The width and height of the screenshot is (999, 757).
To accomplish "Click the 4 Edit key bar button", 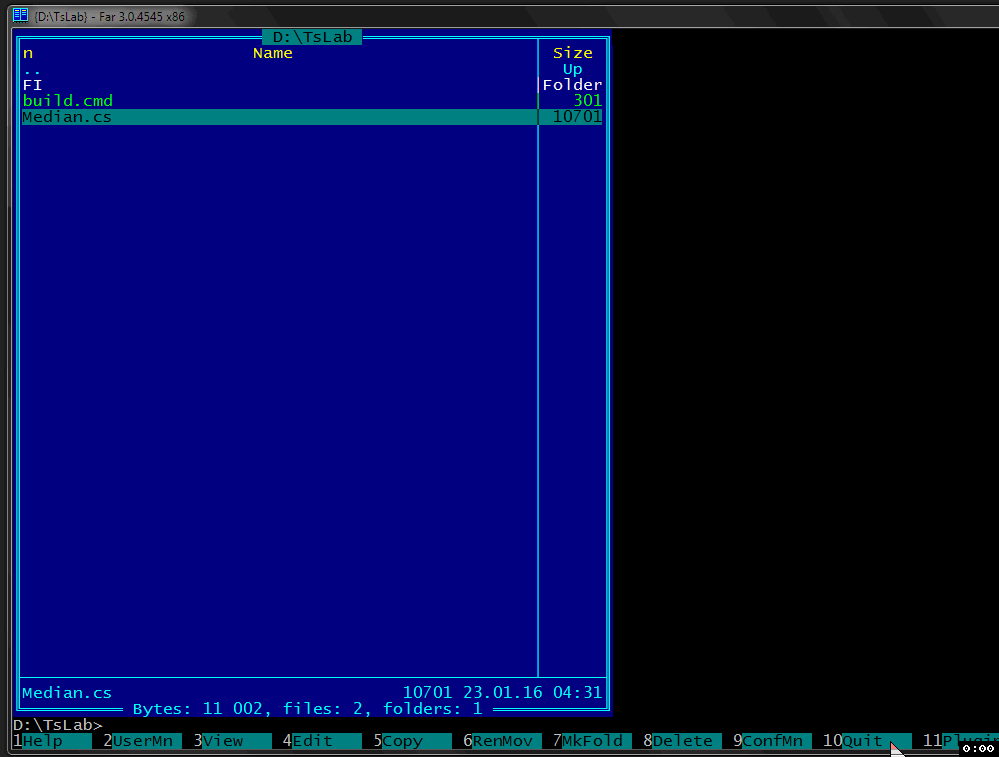I will [x=322, y=741].
